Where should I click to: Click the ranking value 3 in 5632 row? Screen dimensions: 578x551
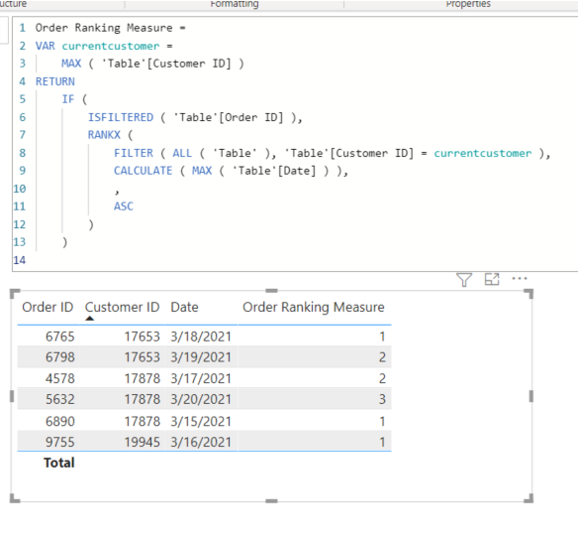click(x=382, y=399)
